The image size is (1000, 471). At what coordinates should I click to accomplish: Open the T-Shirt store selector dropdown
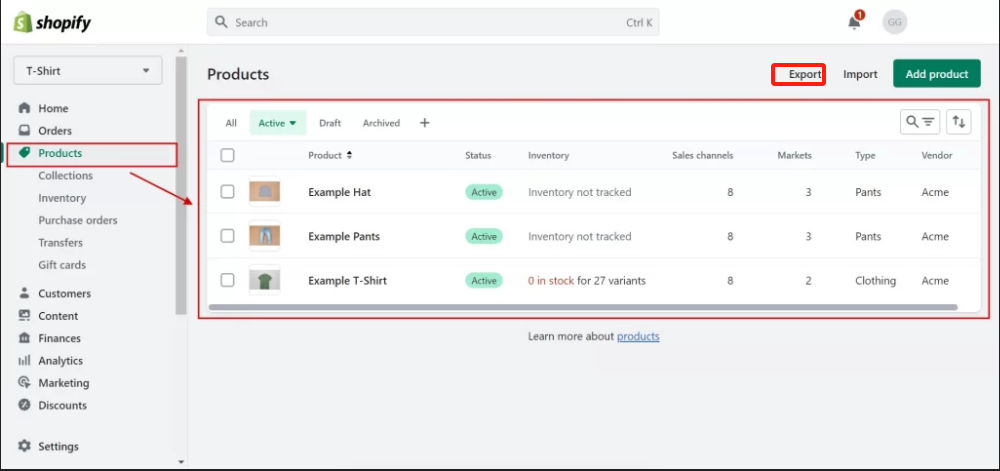pos(88,71)
